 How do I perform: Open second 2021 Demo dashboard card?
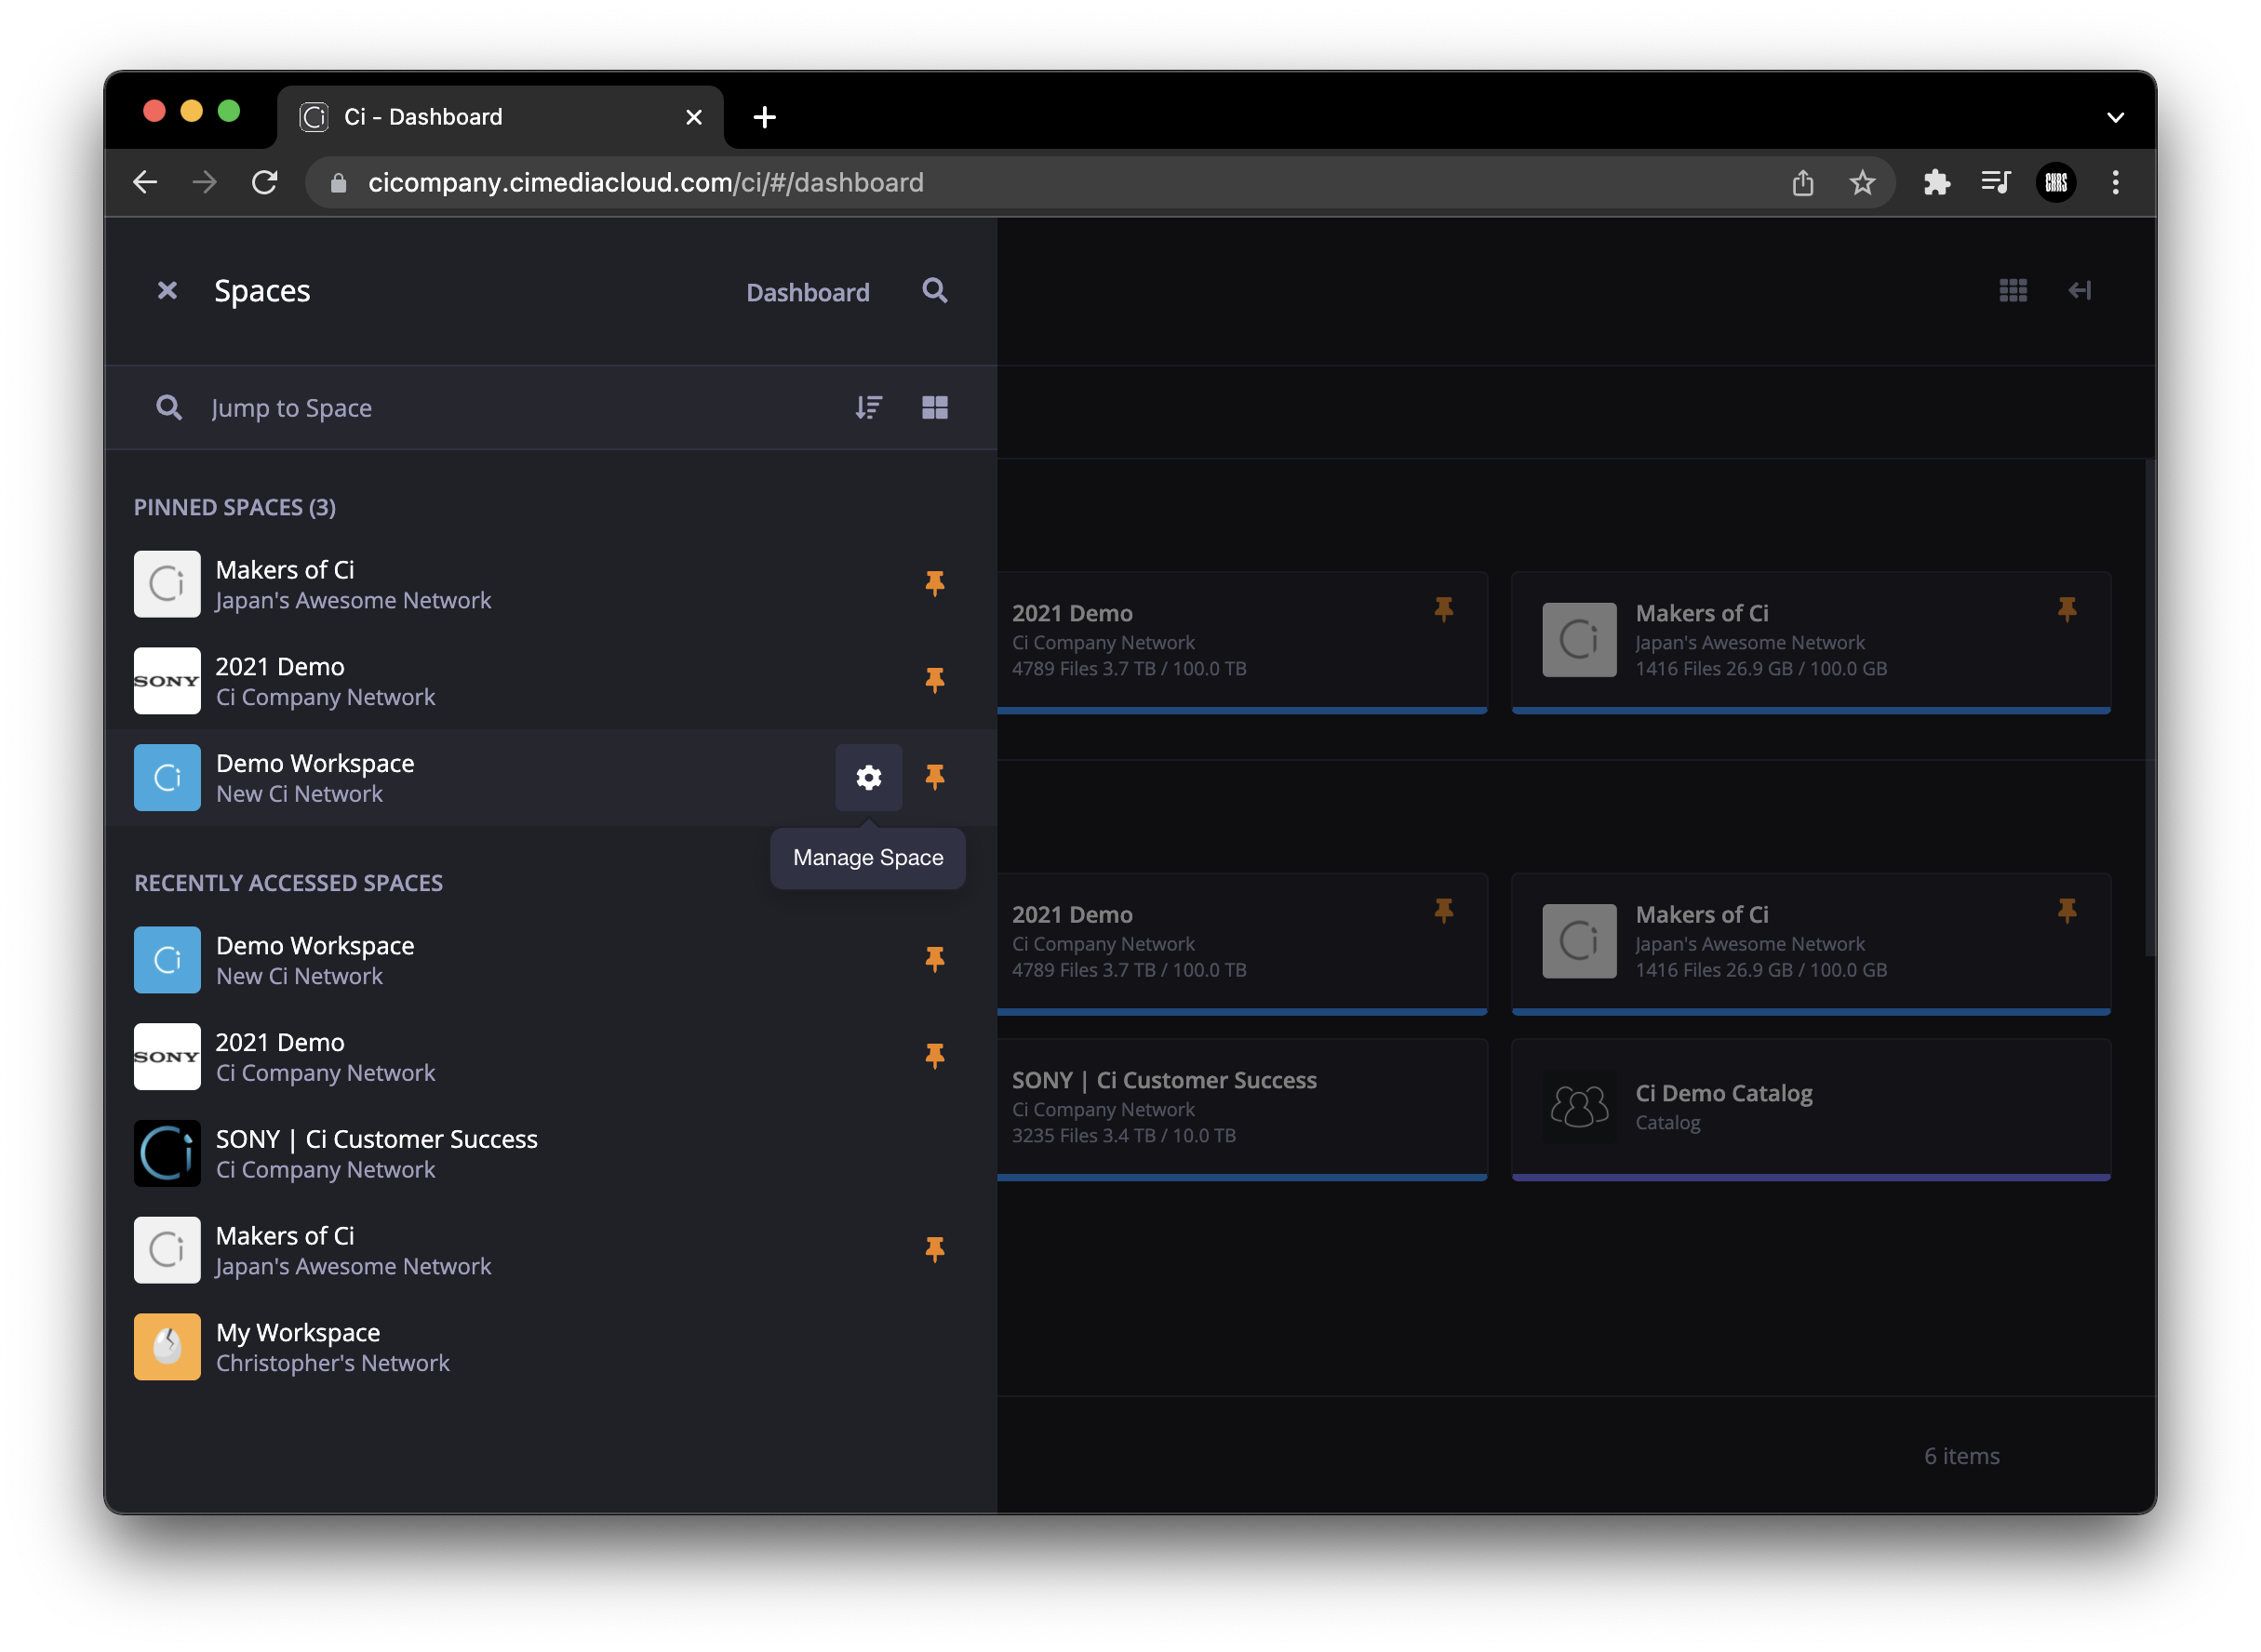click(1242, 944)
